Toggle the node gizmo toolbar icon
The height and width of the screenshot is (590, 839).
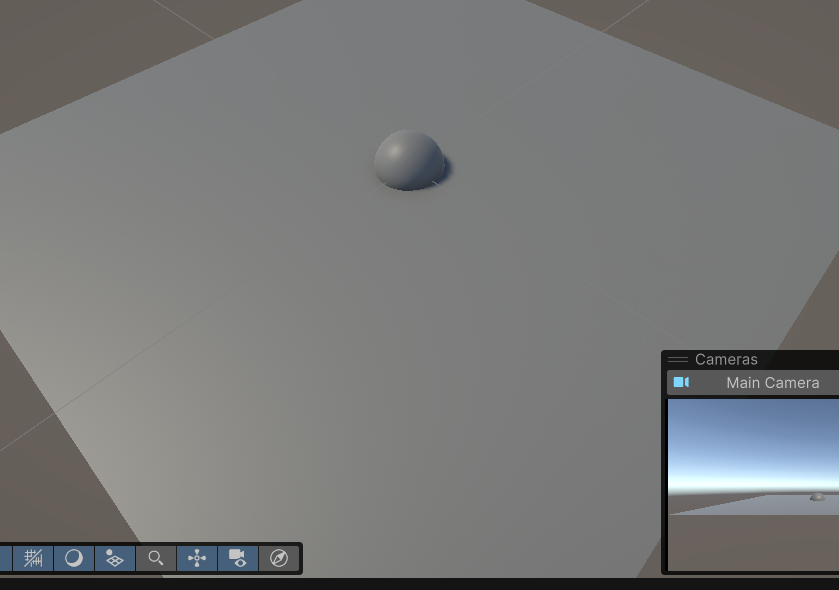pos(197,558)
